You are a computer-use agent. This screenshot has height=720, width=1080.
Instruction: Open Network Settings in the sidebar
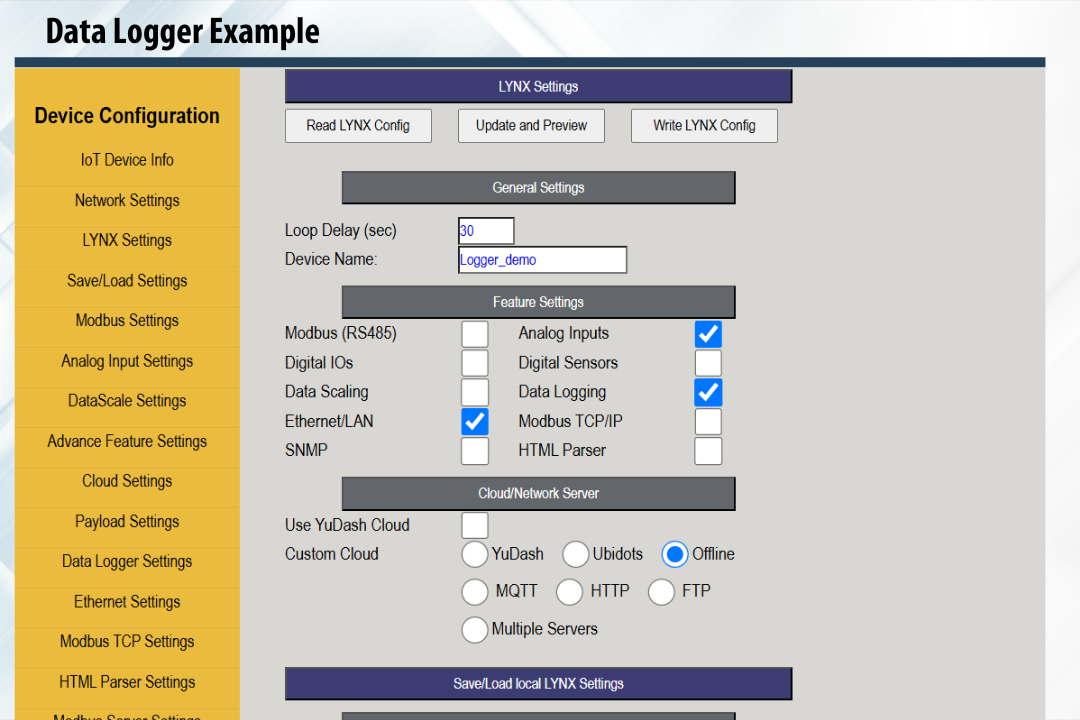click(x=127, y=201)
